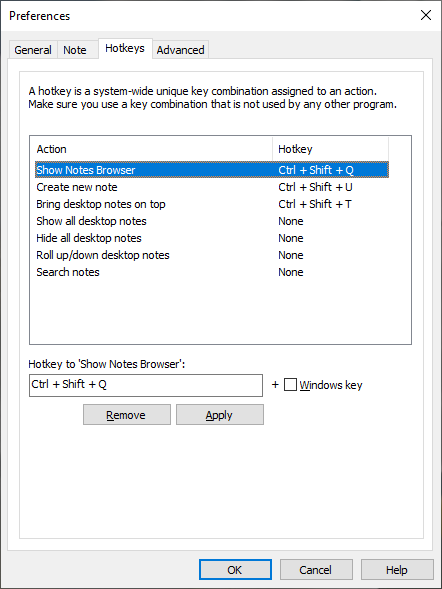This screenshot has height=589, width=442.
Task: Pick the Hide all desktop notes row
Action: coord(212,238)
